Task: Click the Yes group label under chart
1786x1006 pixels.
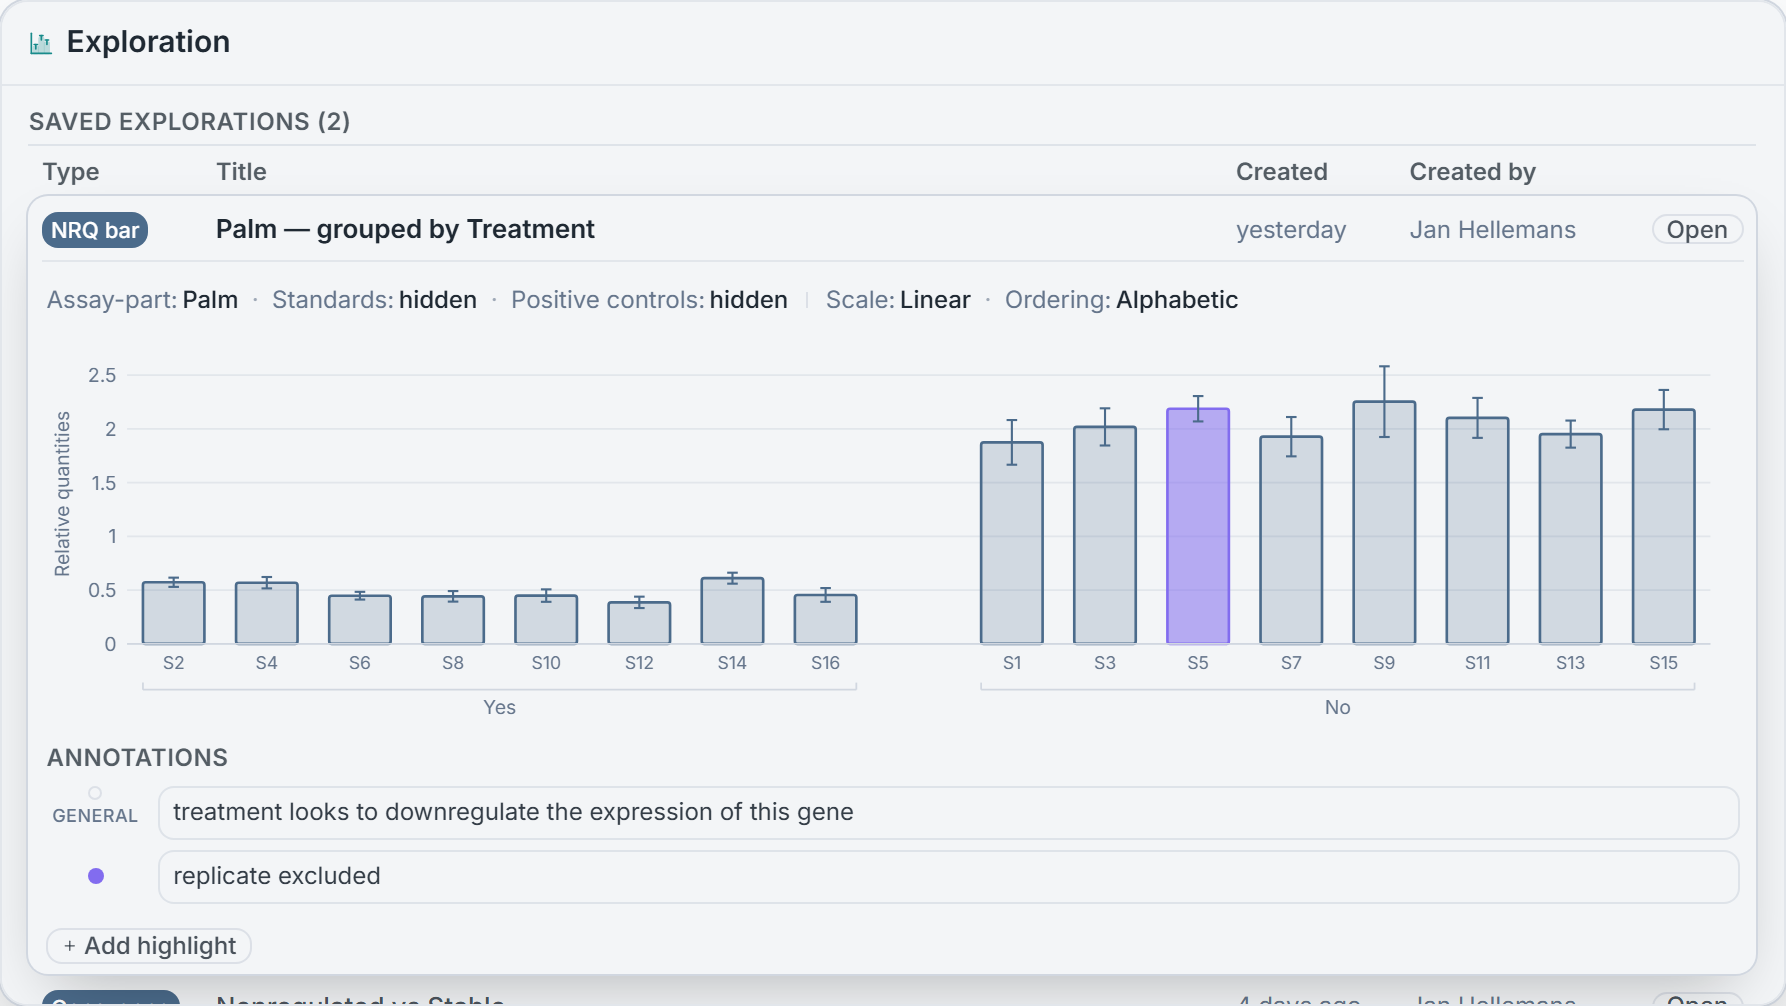Action: (x=499, y=707)
